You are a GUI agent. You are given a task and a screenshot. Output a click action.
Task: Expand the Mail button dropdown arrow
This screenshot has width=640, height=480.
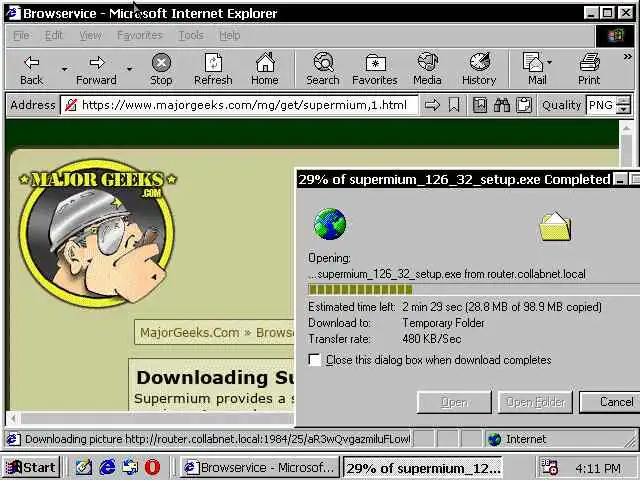coord(549,62)
